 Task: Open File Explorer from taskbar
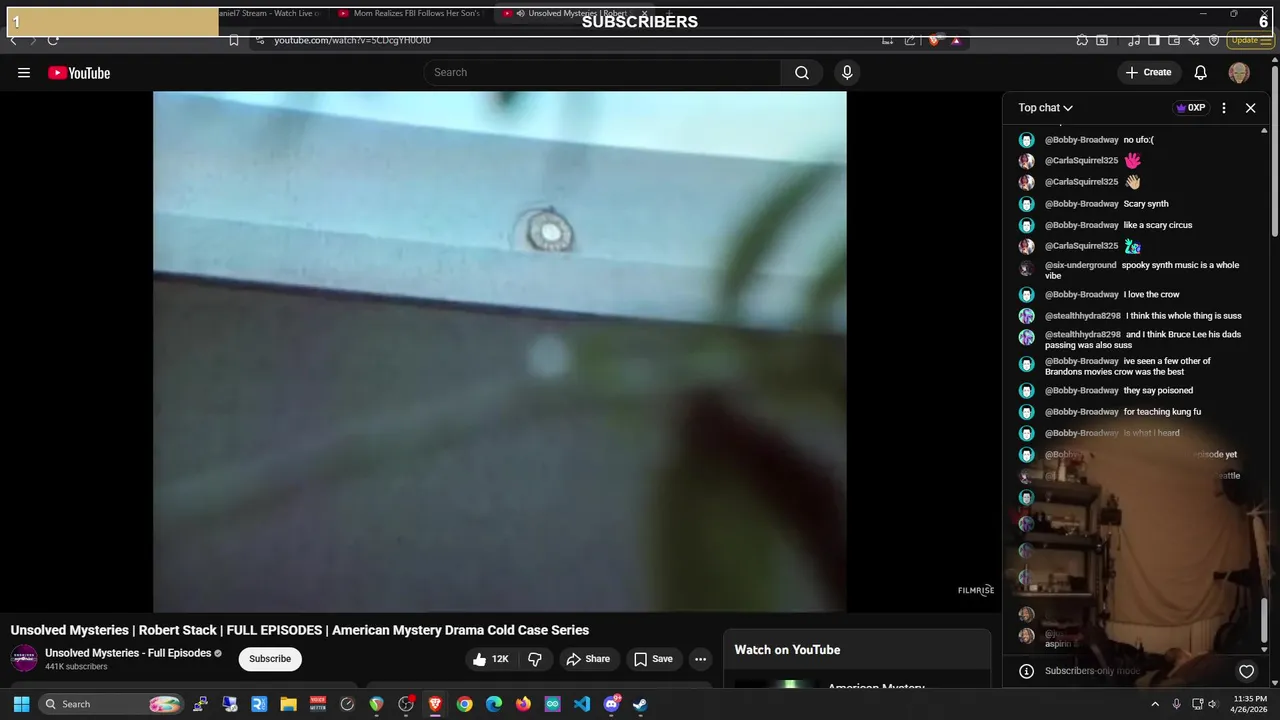pos(288,704)
